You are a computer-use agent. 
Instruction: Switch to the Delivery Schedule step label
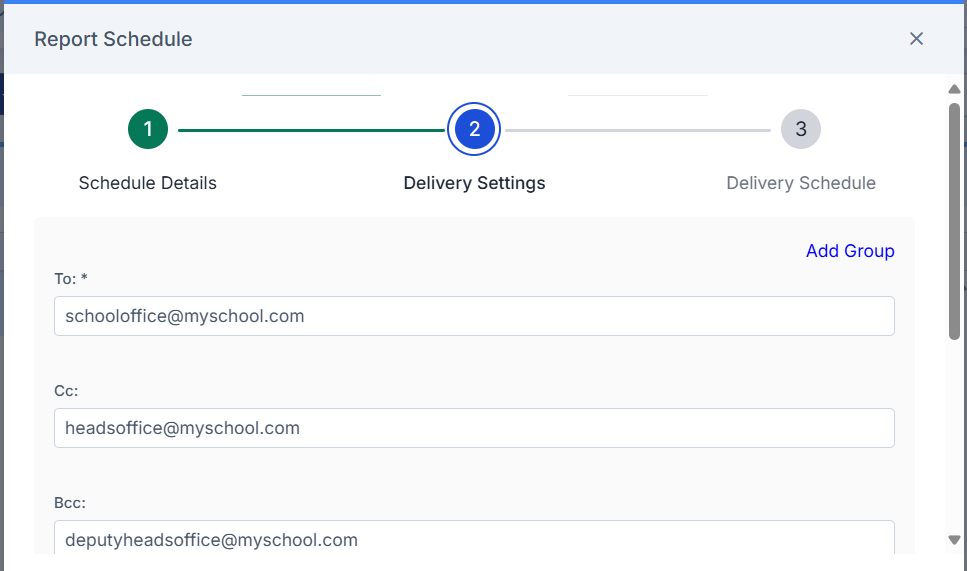[x=800, y=183]
